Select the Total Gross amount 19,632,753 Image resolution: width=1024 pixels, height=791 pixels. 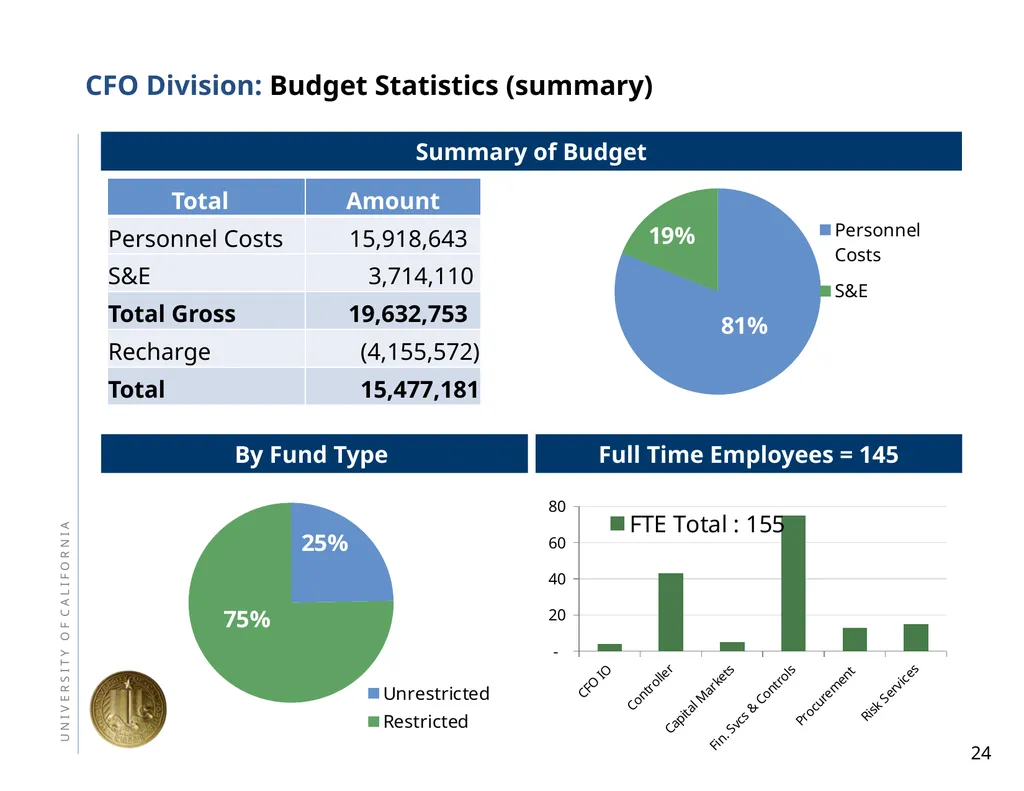point(408,314)
